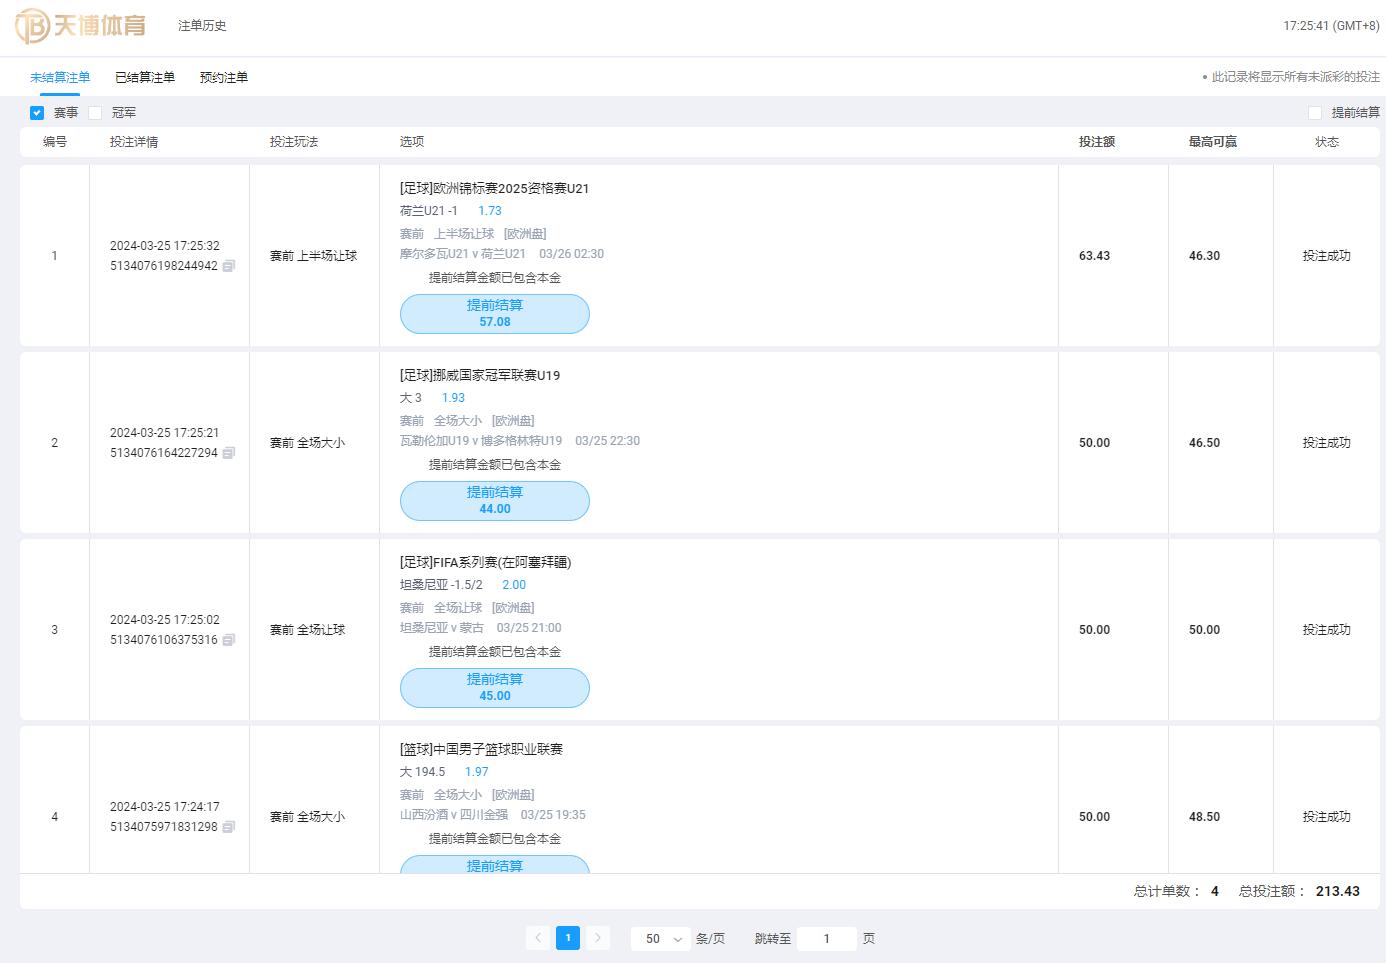
Task: Click the 注单历史 header link
Action: click(x=202, y=26)
